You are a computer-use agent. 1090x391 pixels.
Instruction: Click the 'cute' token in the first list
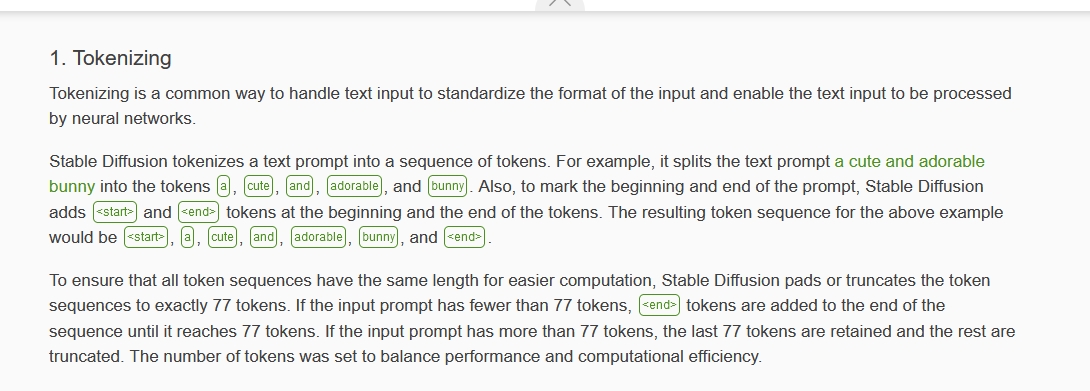coord(258,186)
